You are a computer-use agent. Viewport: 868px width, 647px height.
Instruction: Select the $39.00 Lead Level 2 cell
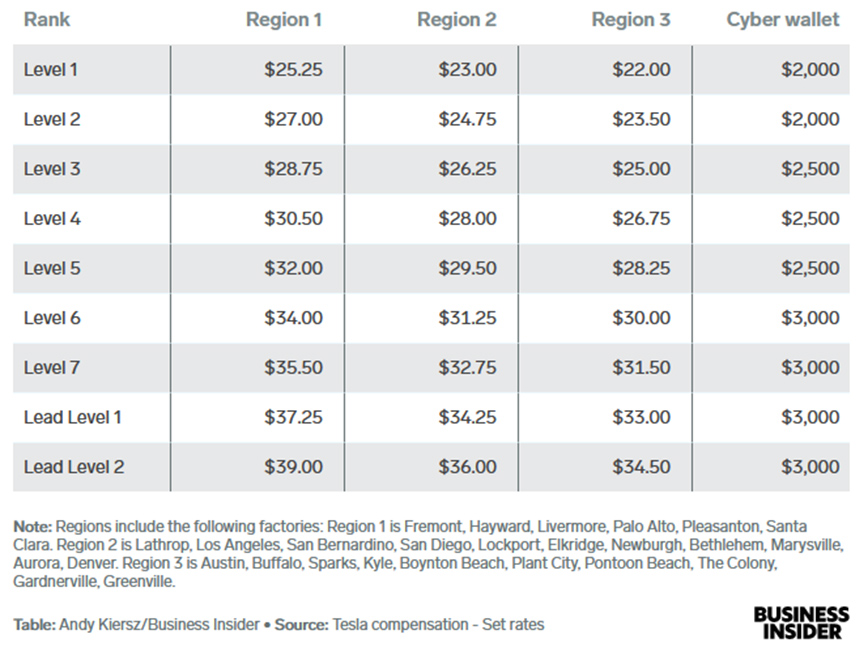click(293, 467)
